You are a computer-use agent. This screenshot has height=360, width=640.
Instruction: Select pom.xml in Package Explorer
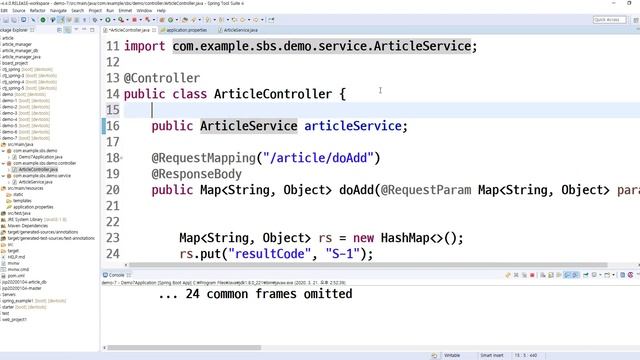[x=16, y=276]
